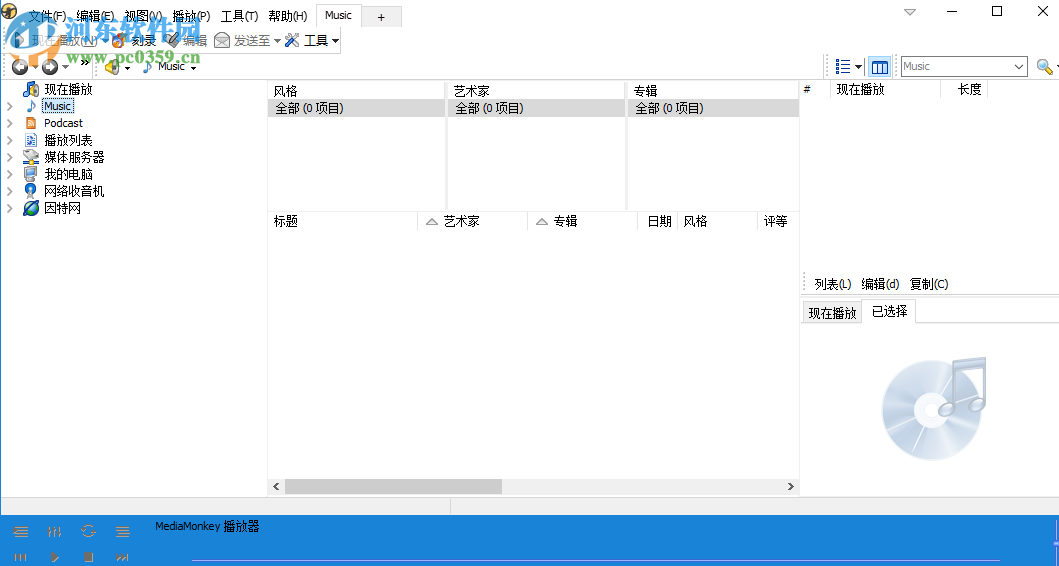Go forward with the right arrow button
Viewport: 1059px width, 566px height.
tap(50, 66)
